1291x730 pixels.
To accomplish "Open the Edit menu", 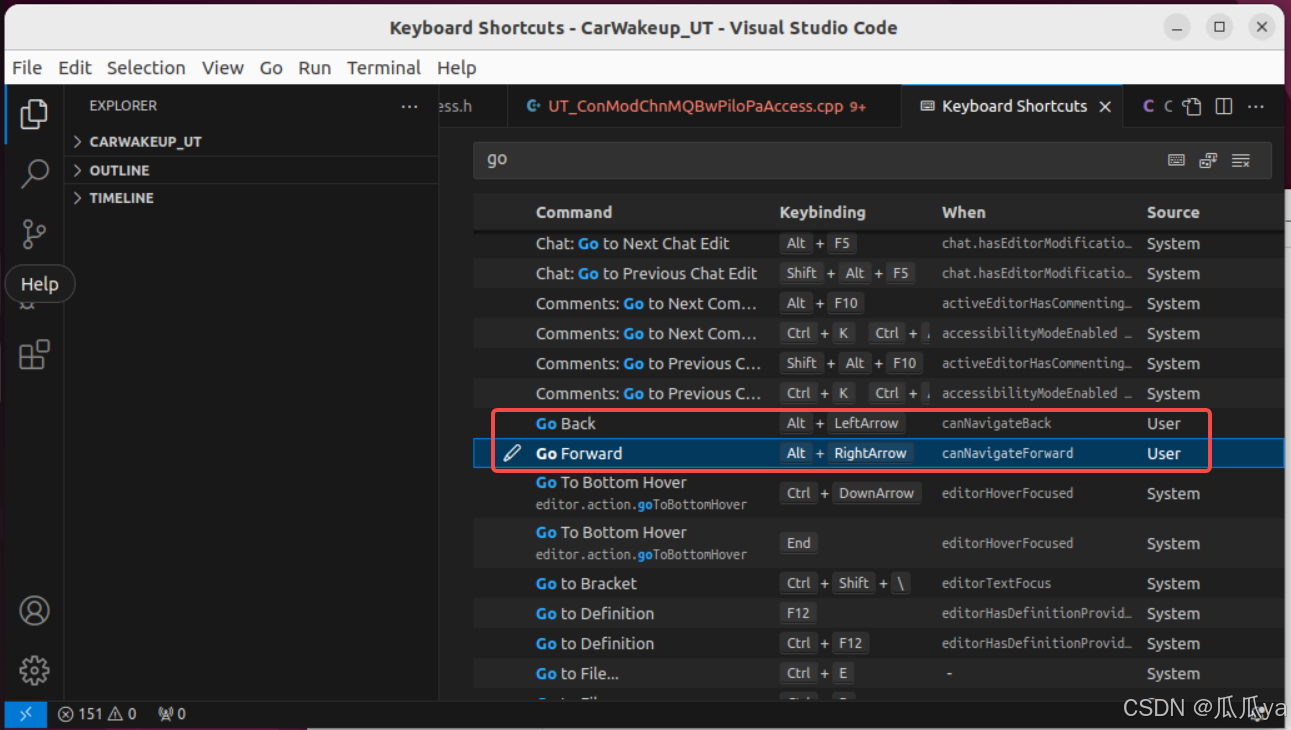I will pyautogui.click(x=75, y=68).
